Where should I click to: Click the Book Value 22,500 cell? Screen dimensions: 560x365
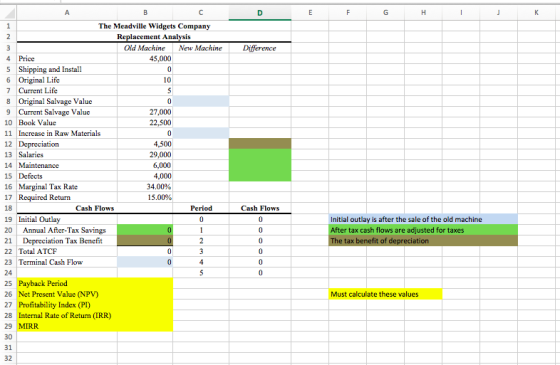(x=145, y=122)
